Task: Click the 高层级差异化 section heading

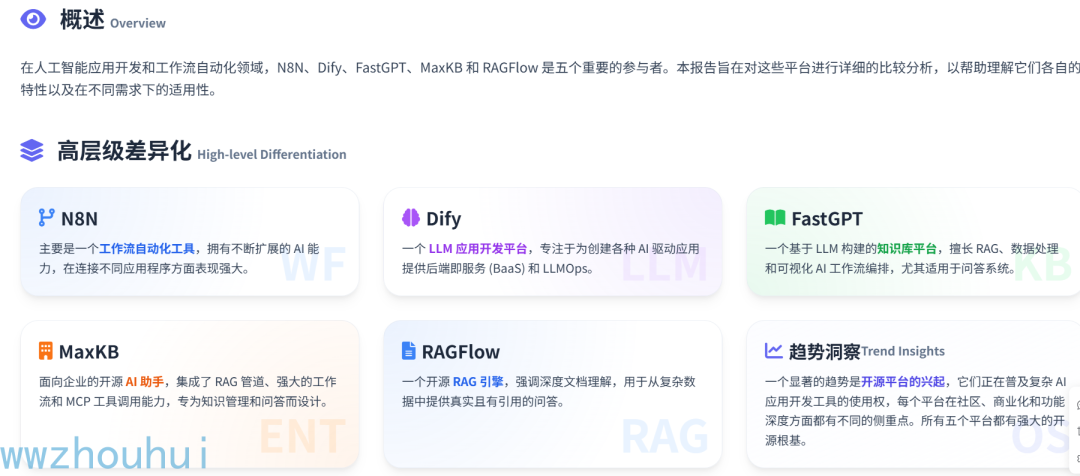Action: 124,150
